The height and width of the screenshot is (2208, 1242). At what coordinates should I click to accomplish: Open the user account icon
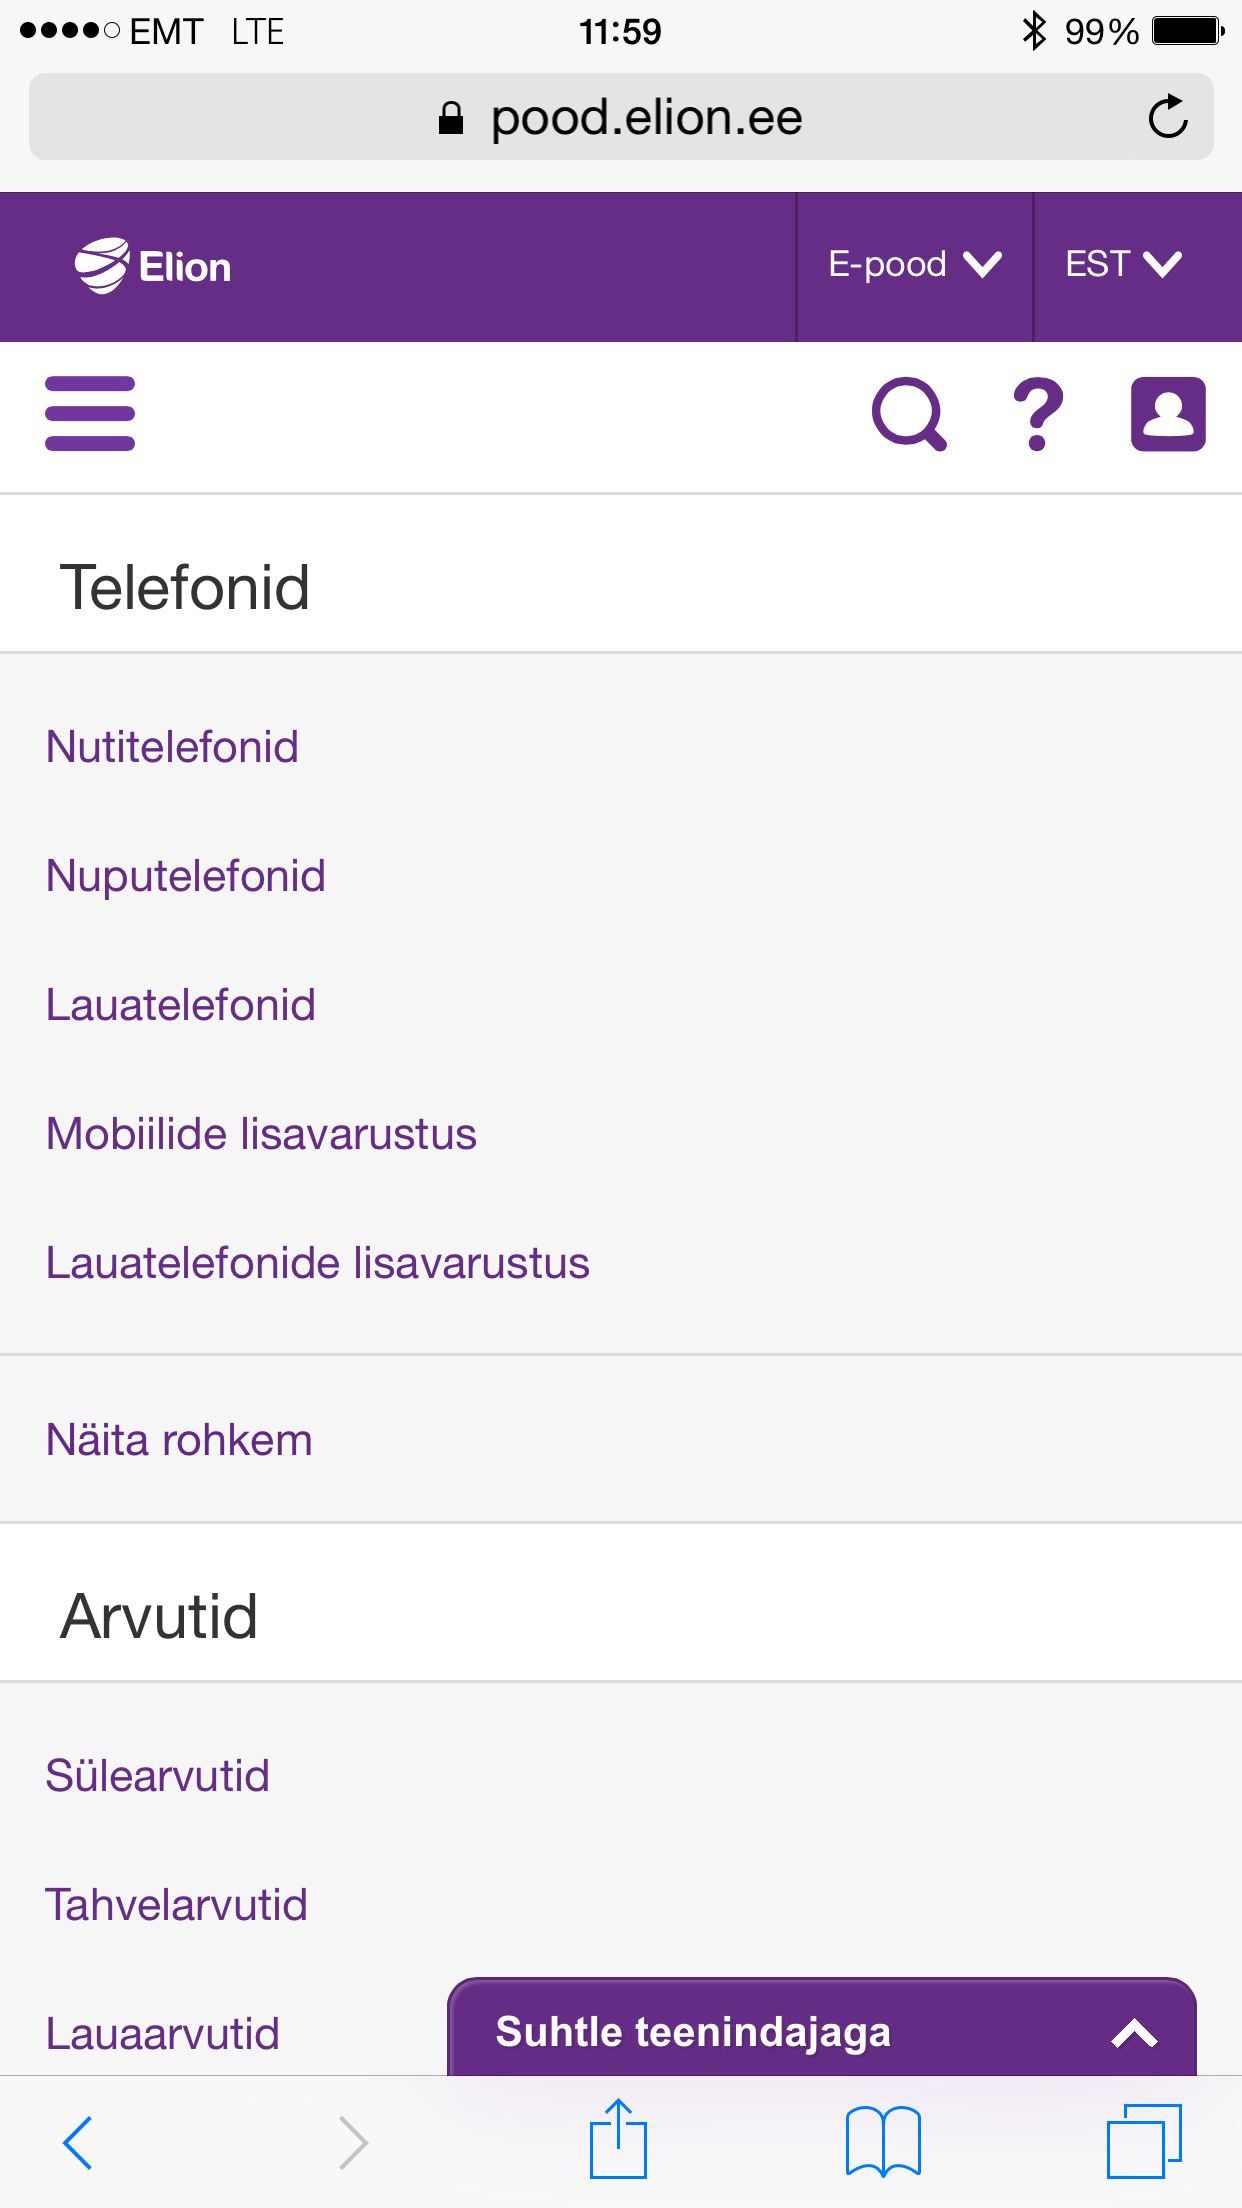click(1168, 414)
